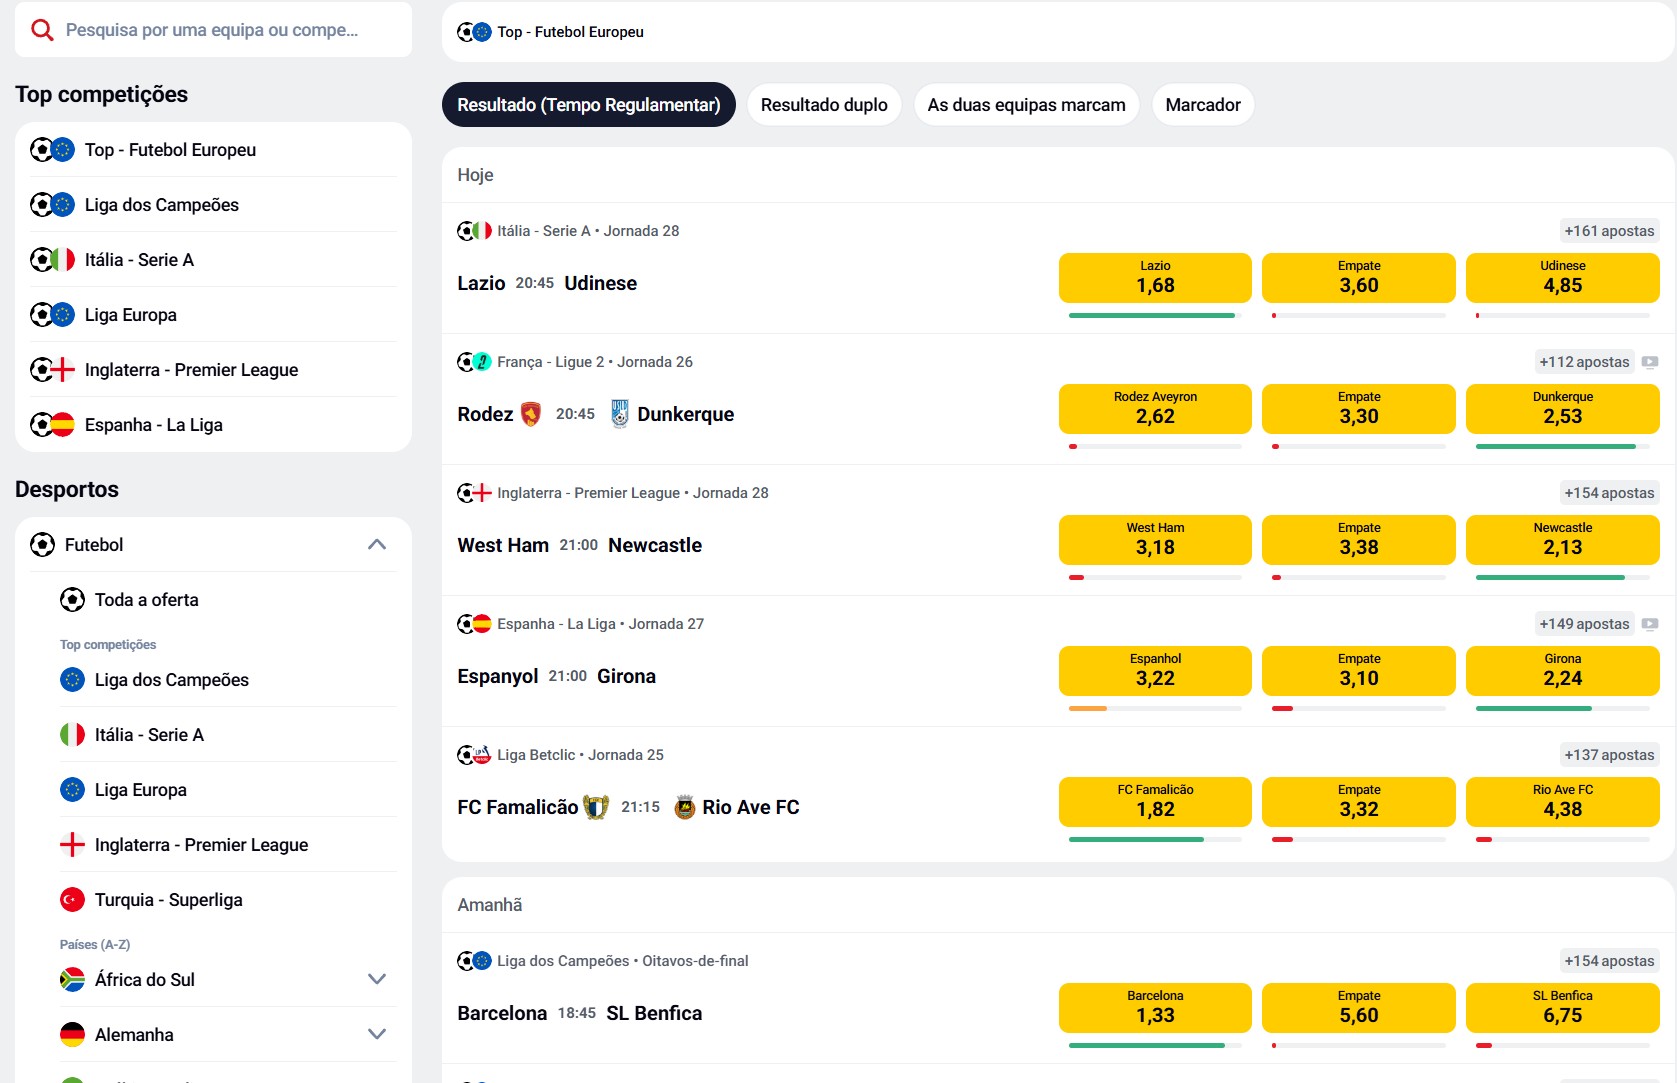Open the Marcador market tab
The width and height of the screenshot is (1677, 1083).
pos(1202,105)
